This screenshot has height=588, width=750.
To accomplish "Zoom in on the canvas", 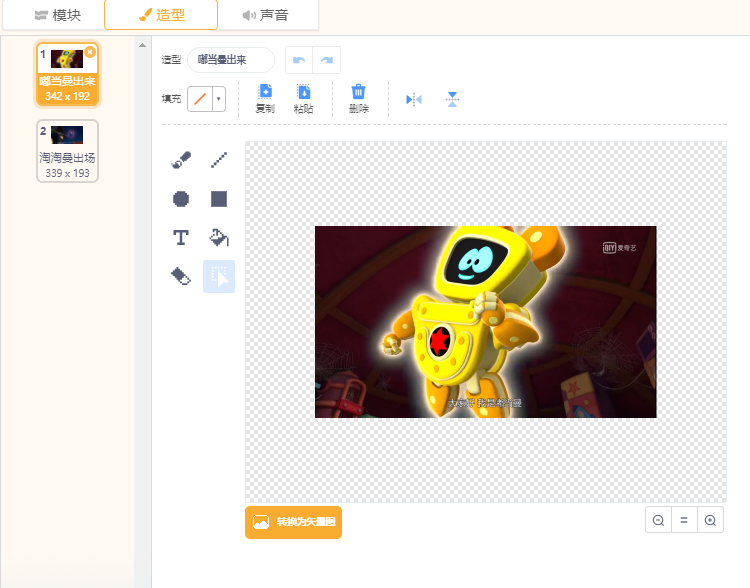I will pos(710,520).
